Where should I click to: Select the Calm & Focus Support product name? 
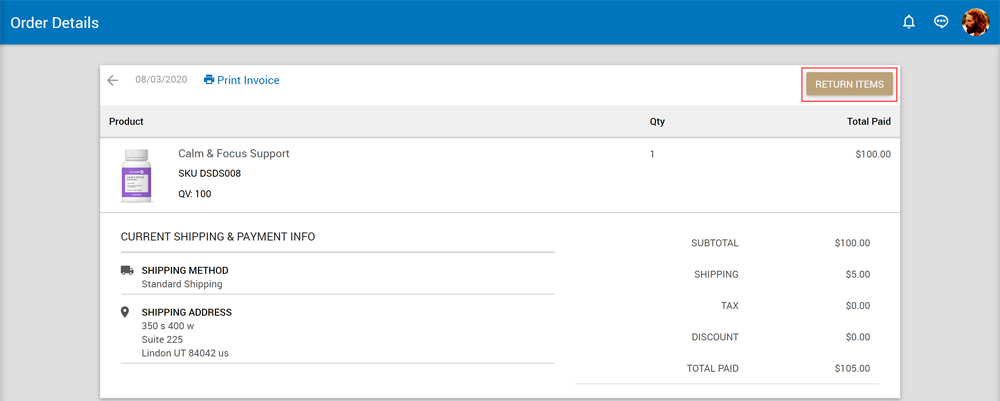pyautogui.click(x=234, y=154)
